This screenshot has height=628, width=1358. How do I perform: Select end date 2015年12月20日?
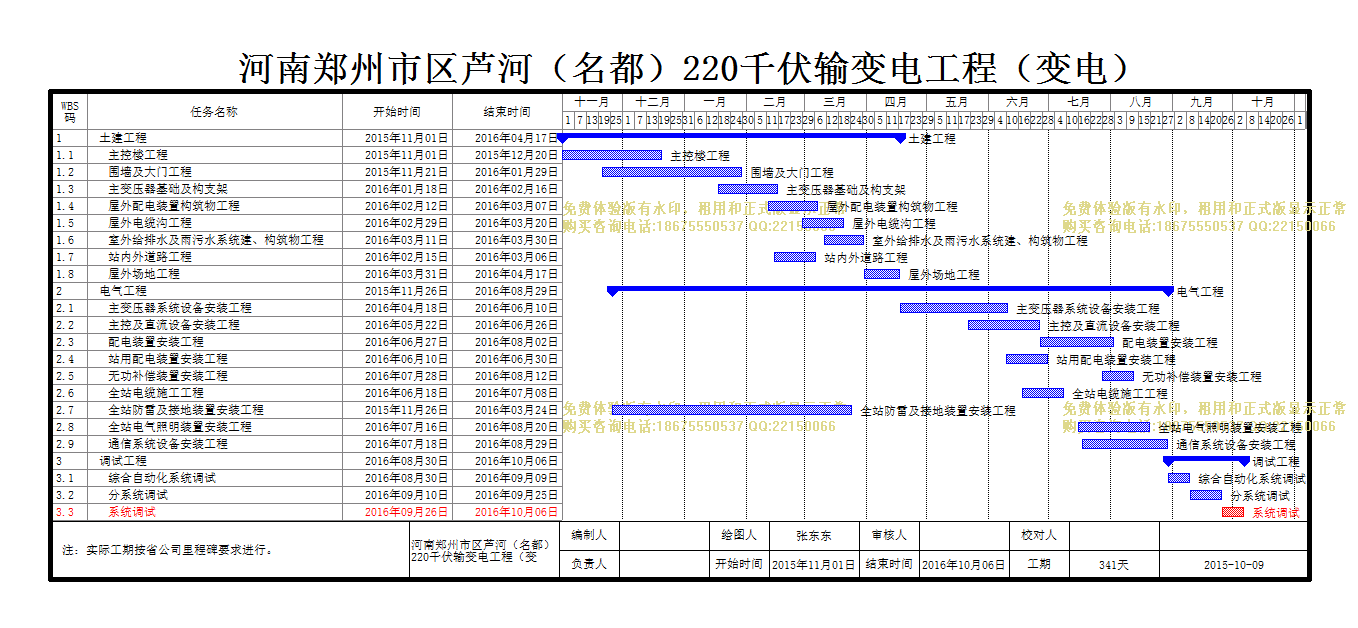[517, 155]
